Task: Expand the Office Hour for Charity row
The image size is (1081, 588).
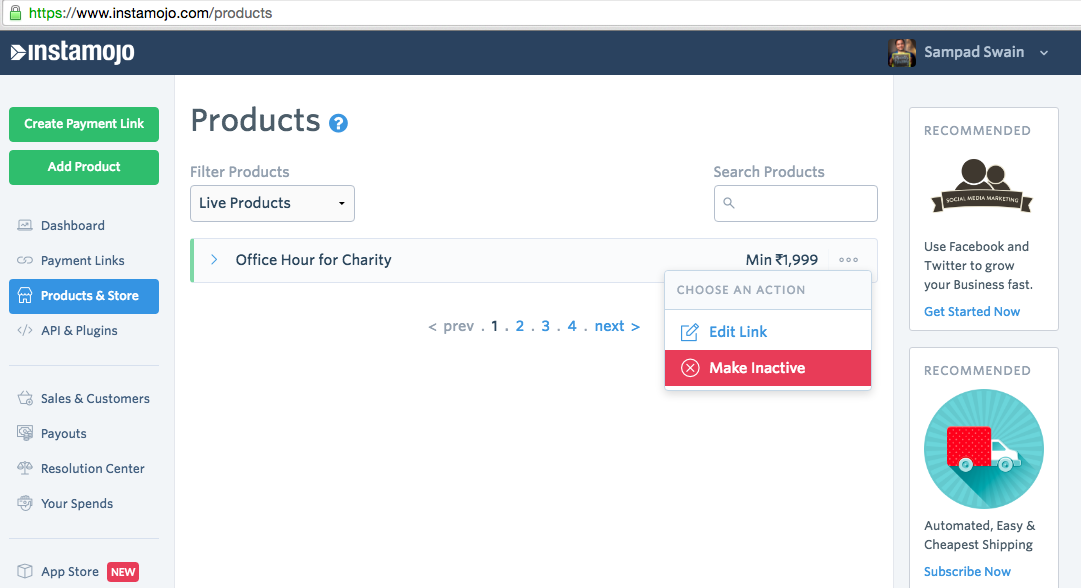Action: point(214,260)
